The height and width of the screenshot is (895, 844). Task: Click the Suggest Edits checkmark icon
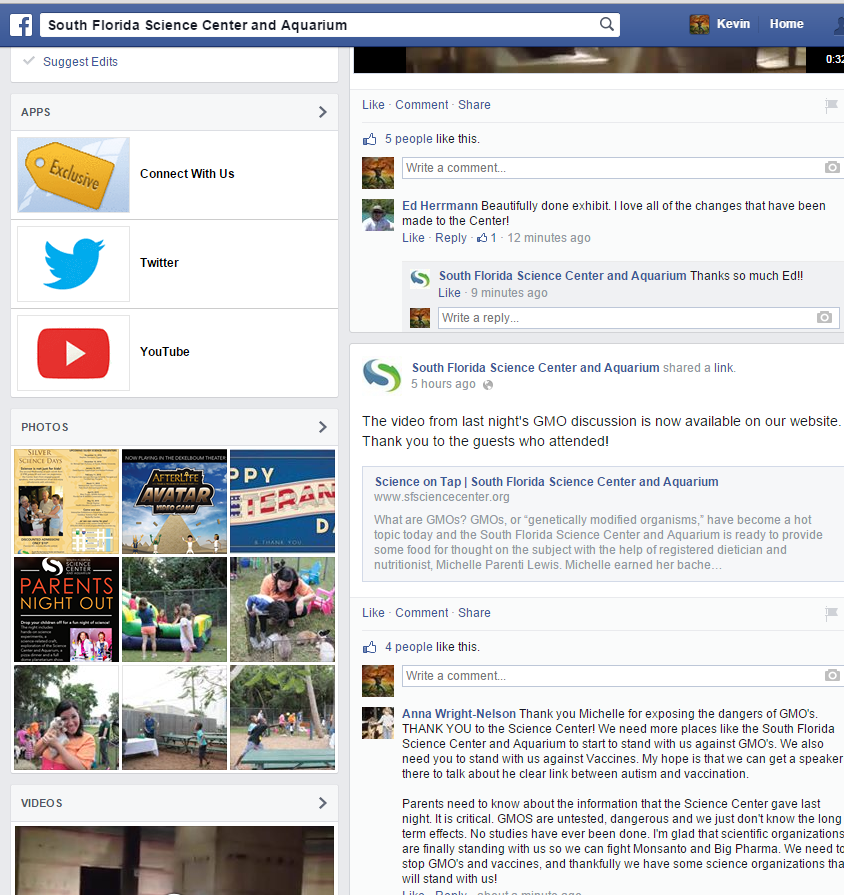click(x=29, y=61)
